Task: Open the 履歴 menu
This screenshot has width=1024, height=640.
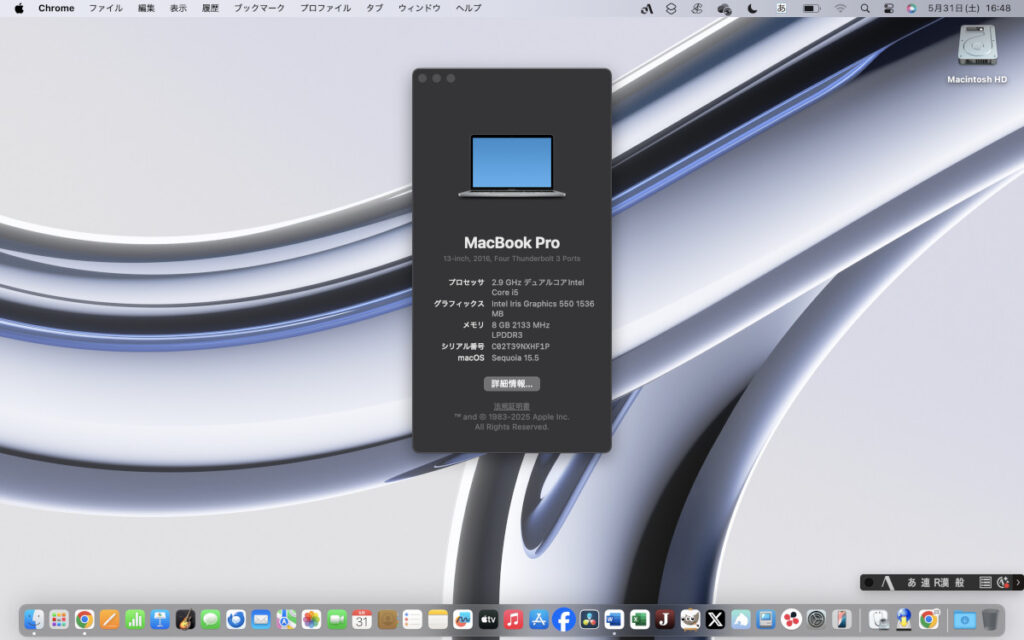Action: [210, 8]
